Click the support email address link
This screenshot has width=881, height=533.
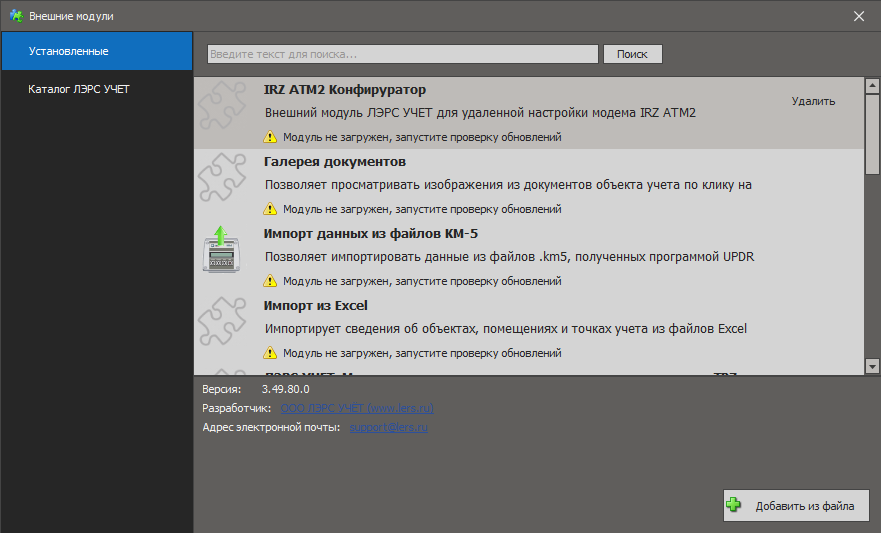pyautogui.click(x=388, y=427)
